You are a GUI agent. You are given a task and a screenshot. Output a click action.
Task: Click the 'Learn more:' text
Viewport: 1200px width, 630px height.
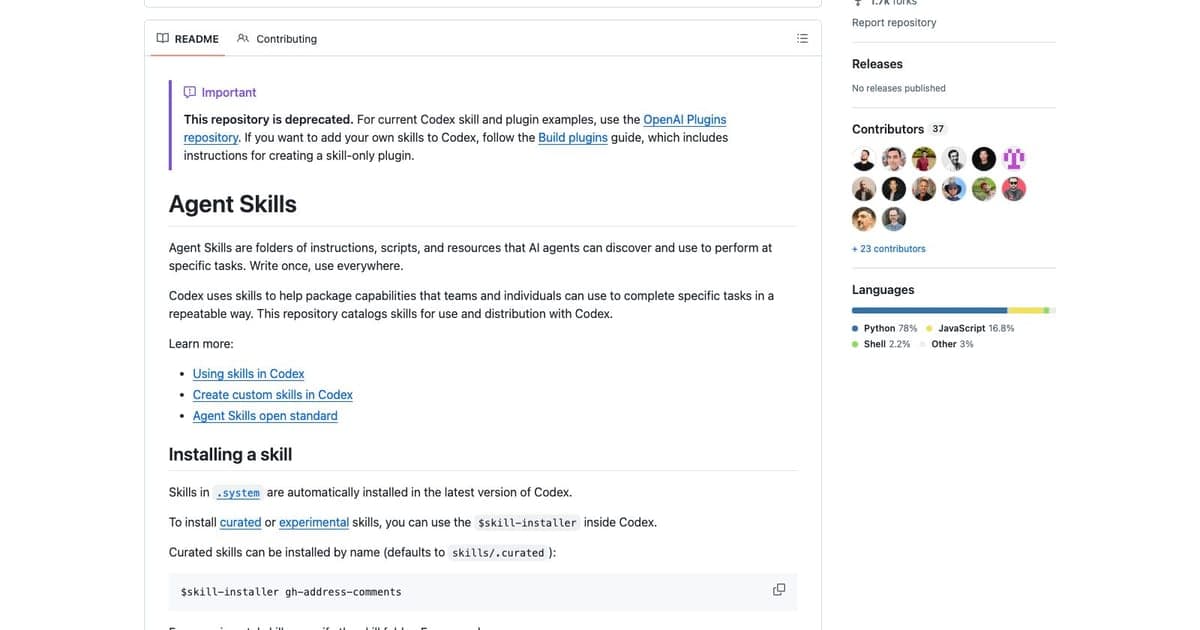coord(201,344)
